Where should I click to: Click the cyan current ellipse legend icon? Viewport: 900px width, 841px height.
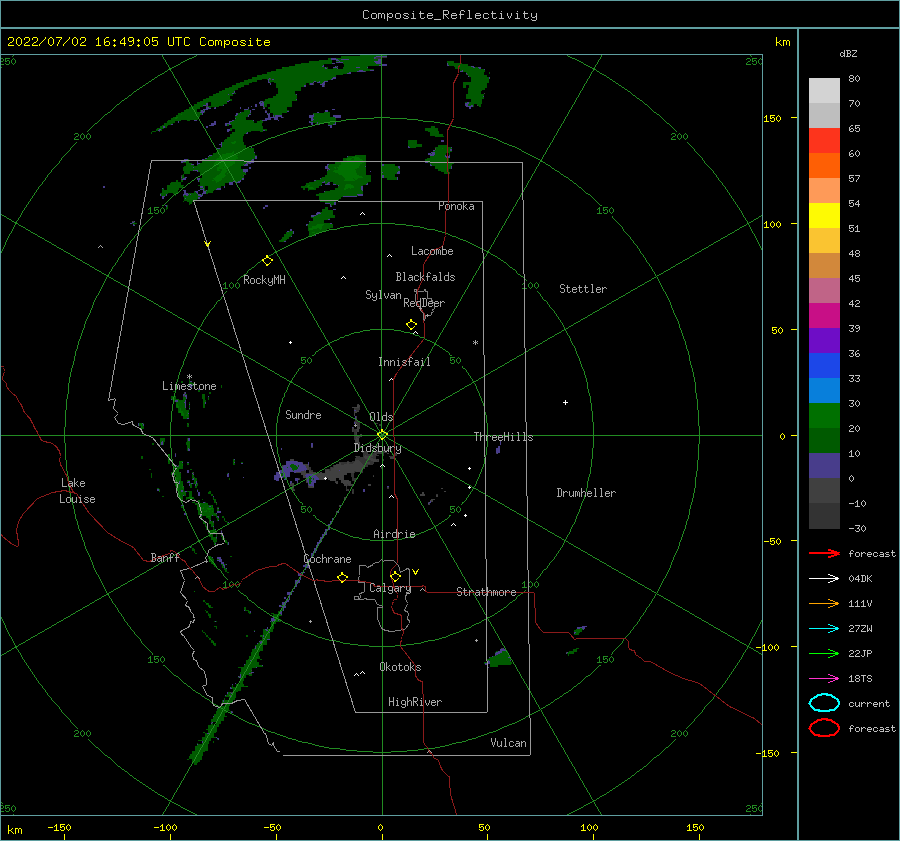point(824,703)
